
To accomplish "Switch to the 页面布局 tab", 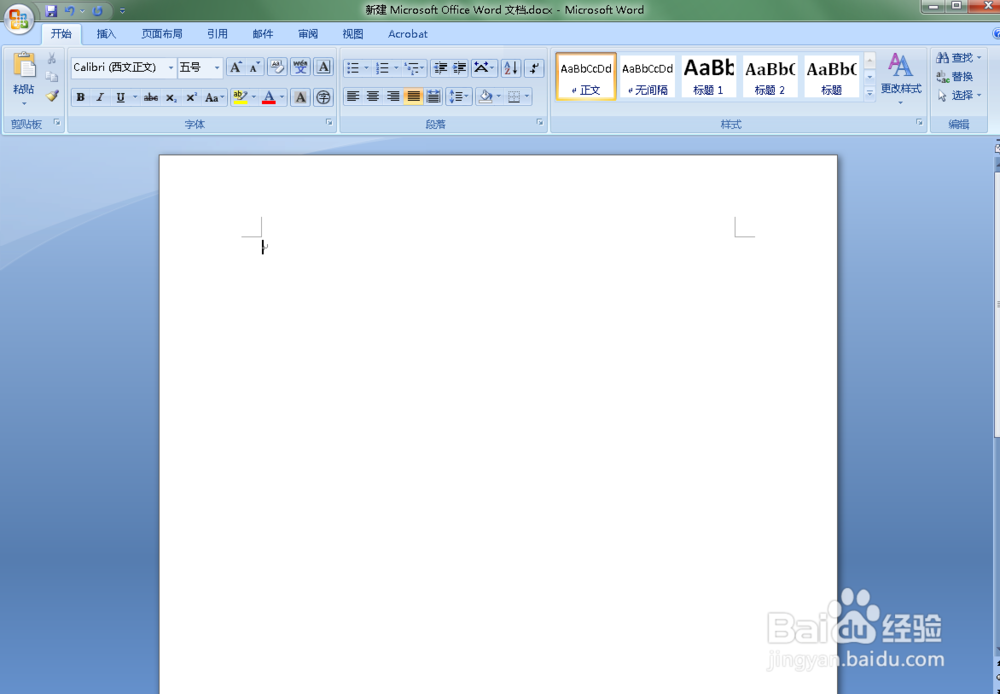I will pyautogui.click(x=162, y=34).
